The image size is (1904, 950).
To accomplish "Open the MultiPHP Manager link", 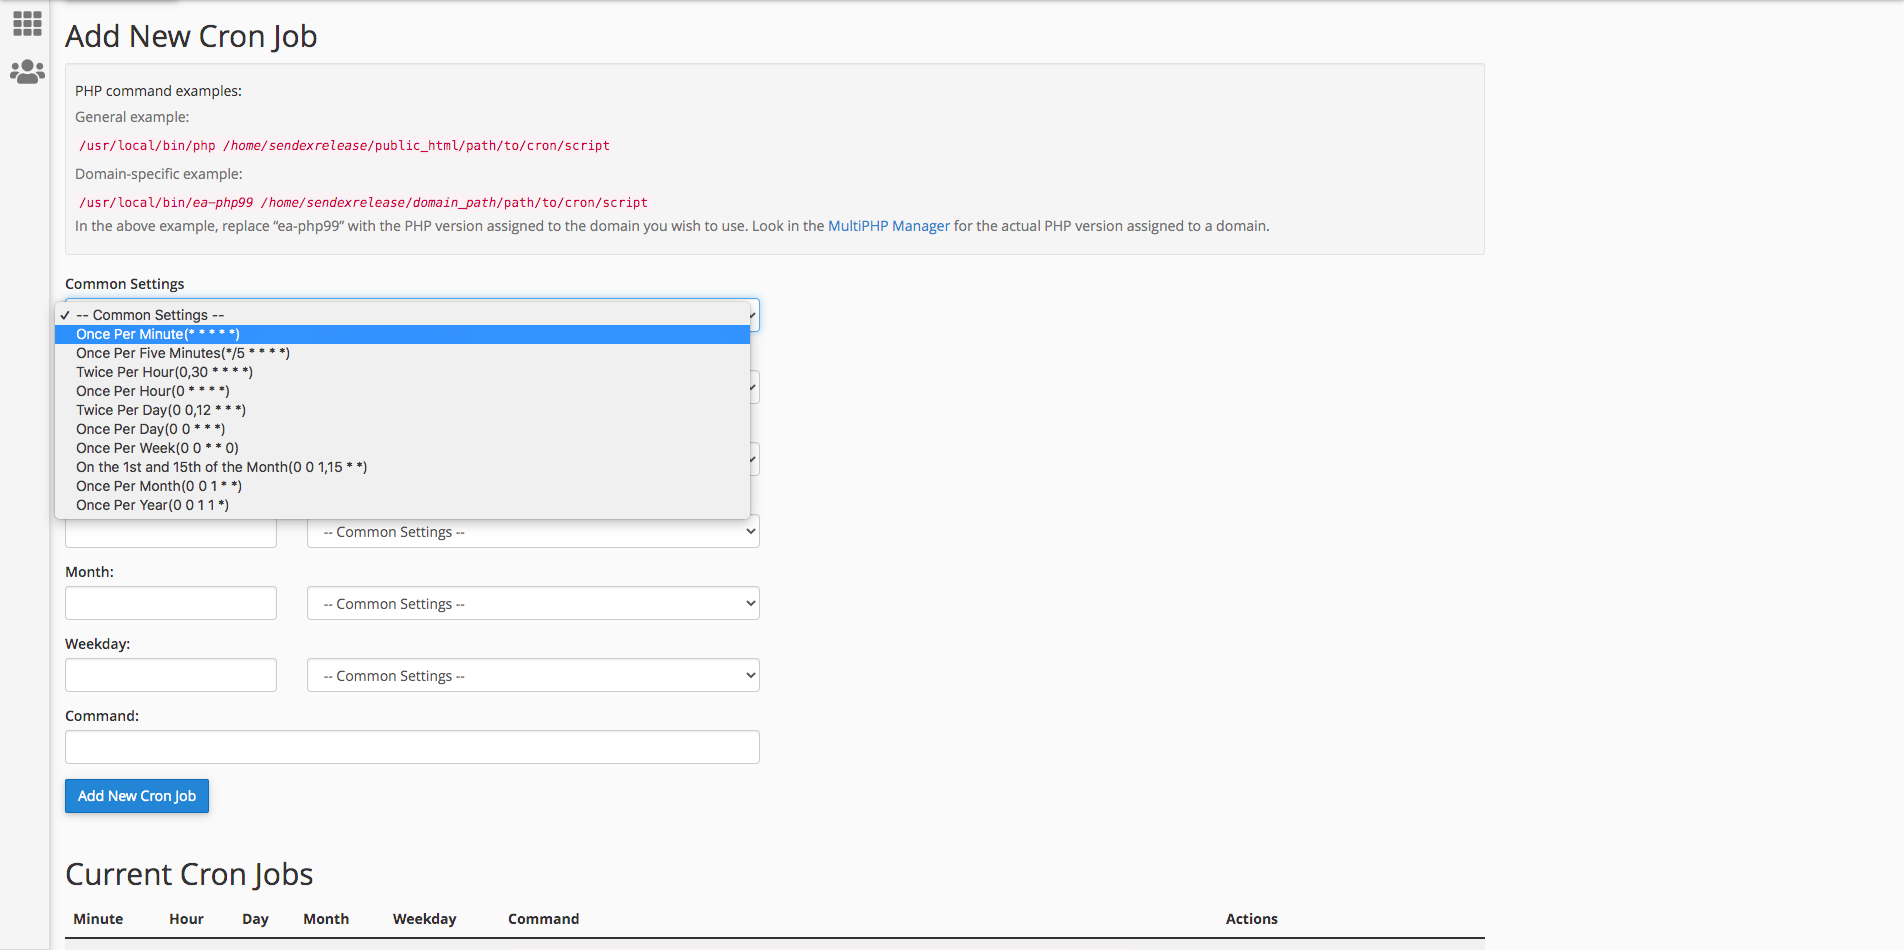I will point(888,226).
